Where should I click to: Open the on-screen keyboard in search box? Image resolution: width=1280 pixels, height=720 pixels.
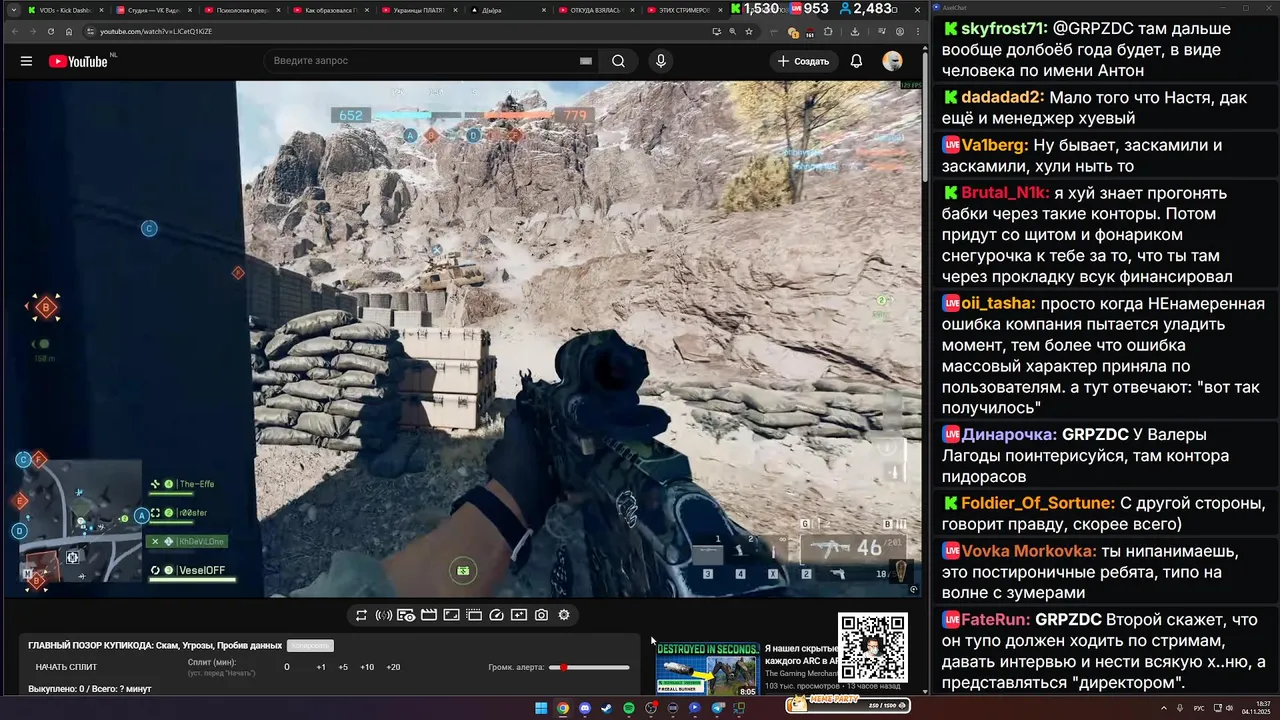pos(586,61)
